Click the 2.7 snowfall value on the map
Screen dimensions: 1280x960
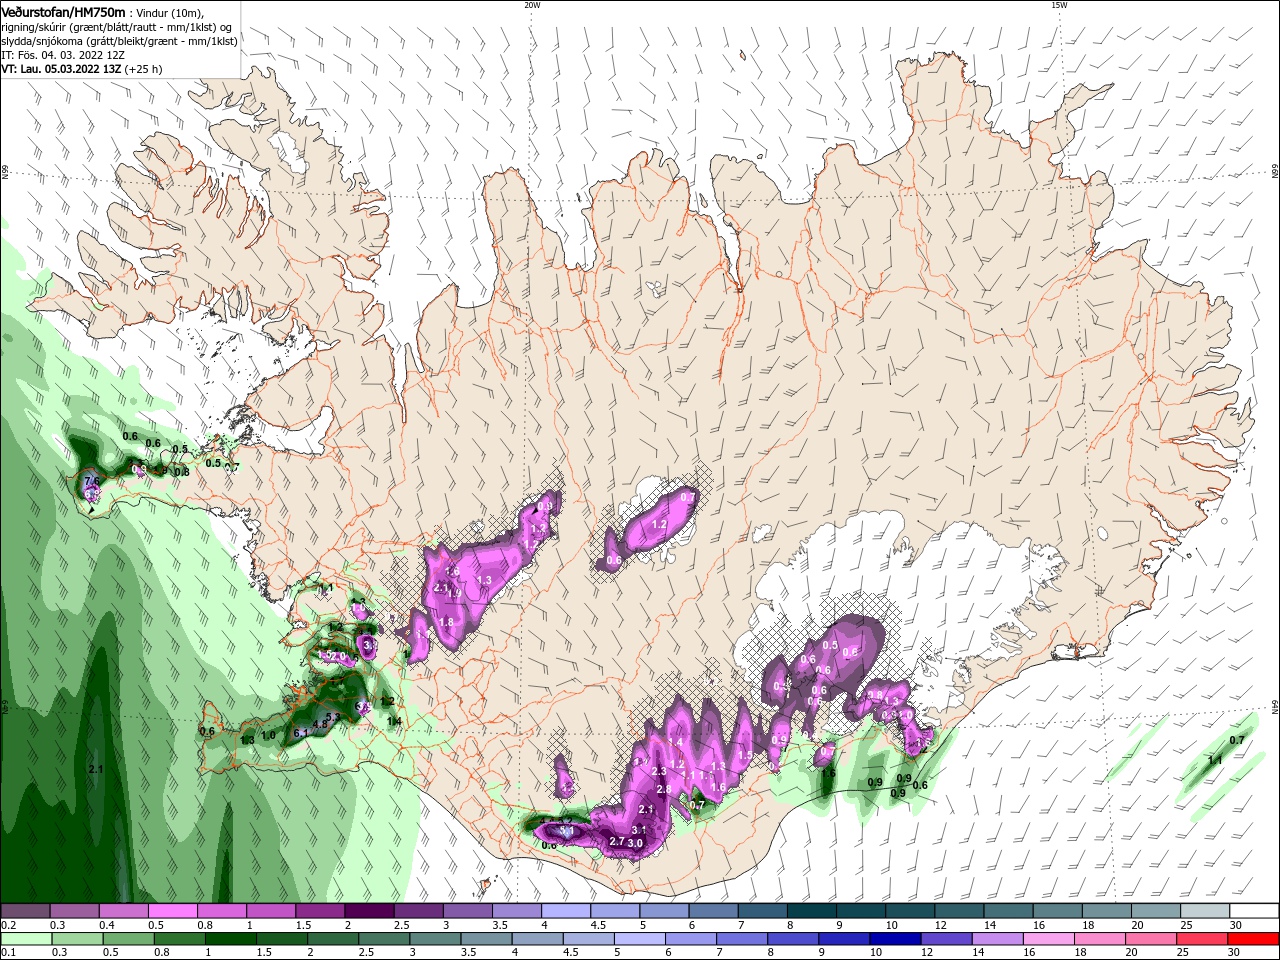coord(617,842)
